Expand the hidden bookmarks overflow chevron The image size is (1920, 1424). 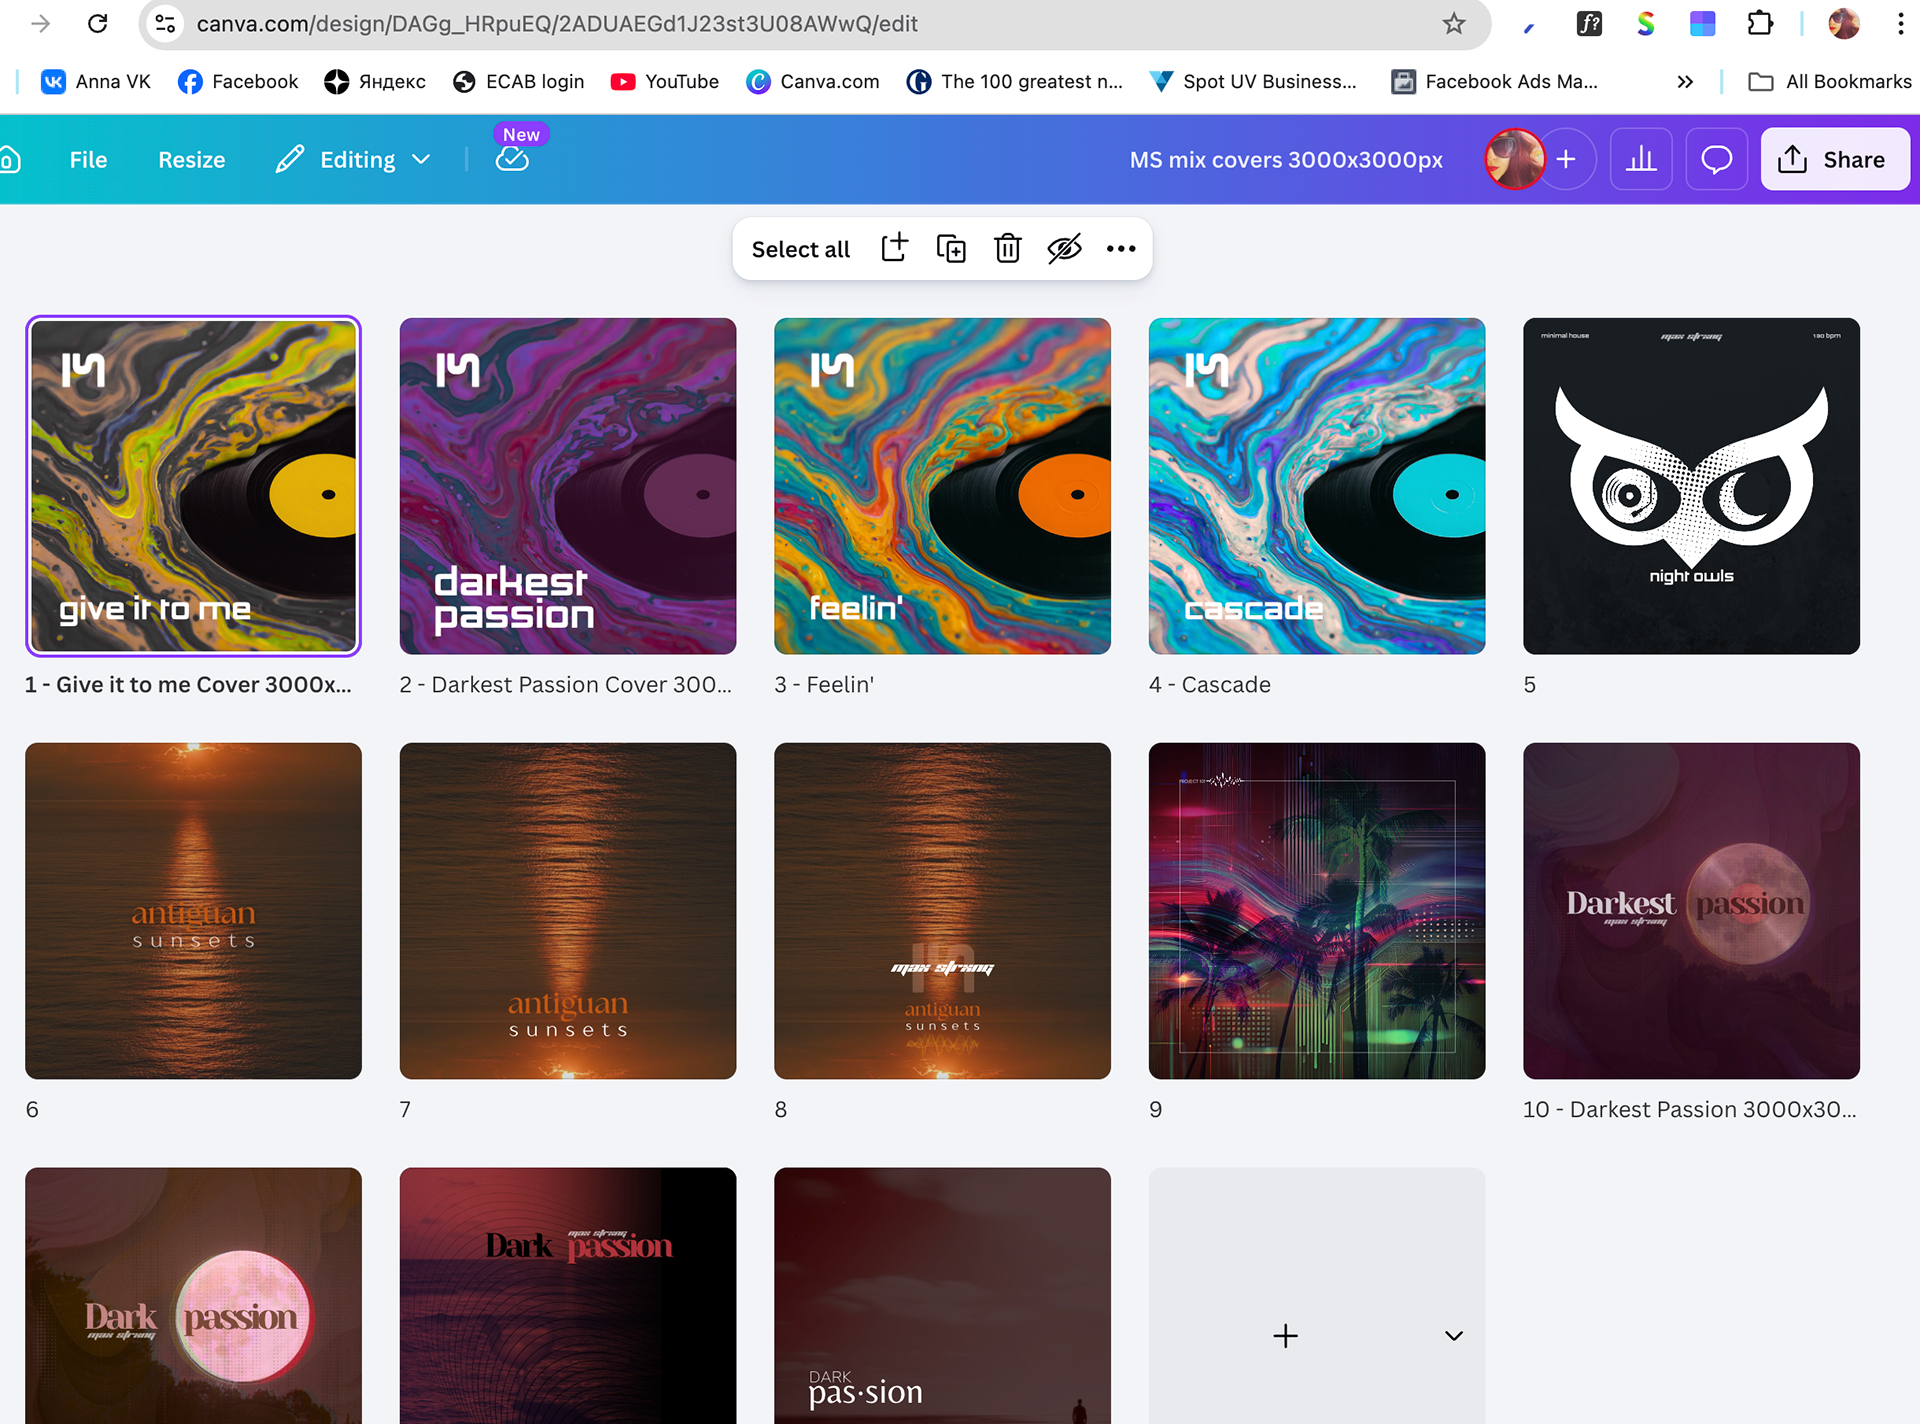tap(1685, 82)
